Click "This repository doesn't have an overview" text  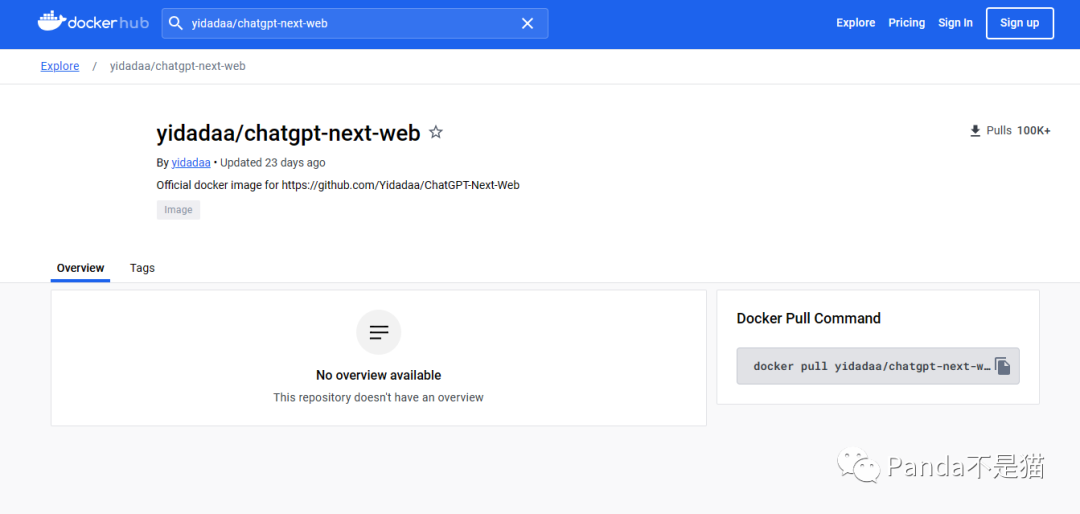pyautogui.click(x=379, y=398)
